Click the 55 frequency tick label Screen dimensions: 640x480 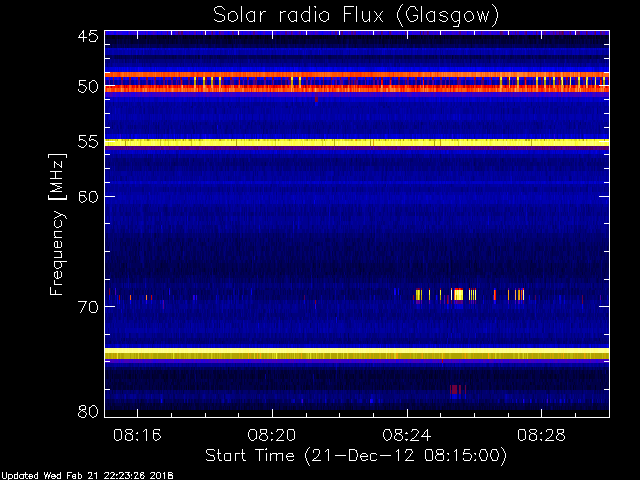88,142
